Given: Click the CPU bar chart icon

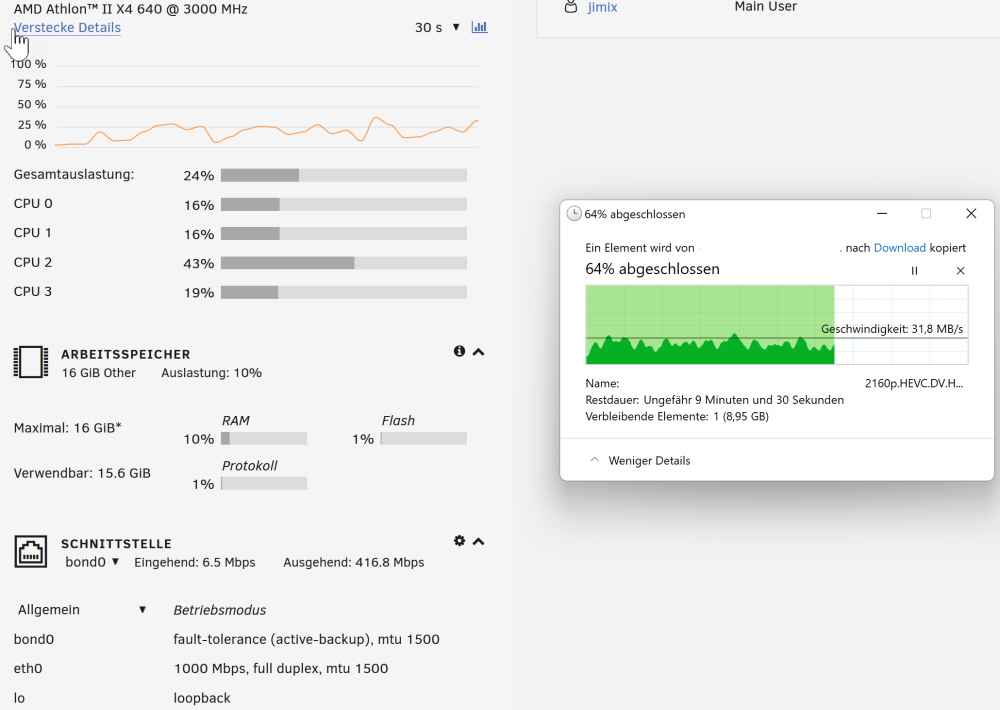Looking at the screenshot, I should 479,27.
